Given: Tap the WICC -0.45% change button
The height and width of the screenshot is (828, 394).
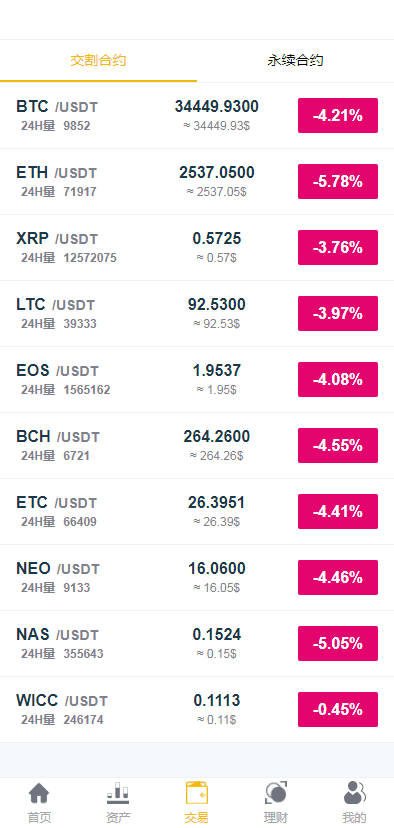Looking at the screenshot, I should 338,710.
